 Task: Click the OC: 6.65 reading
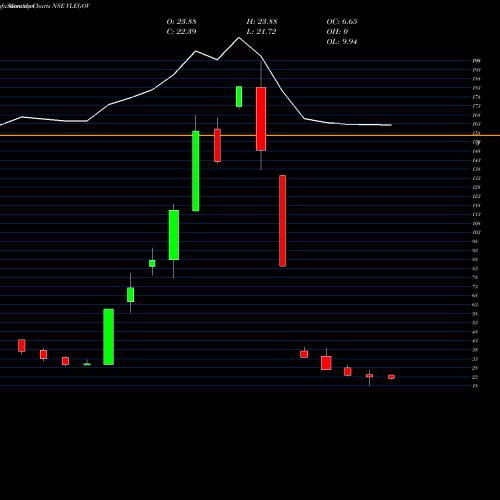pos(342,22)
